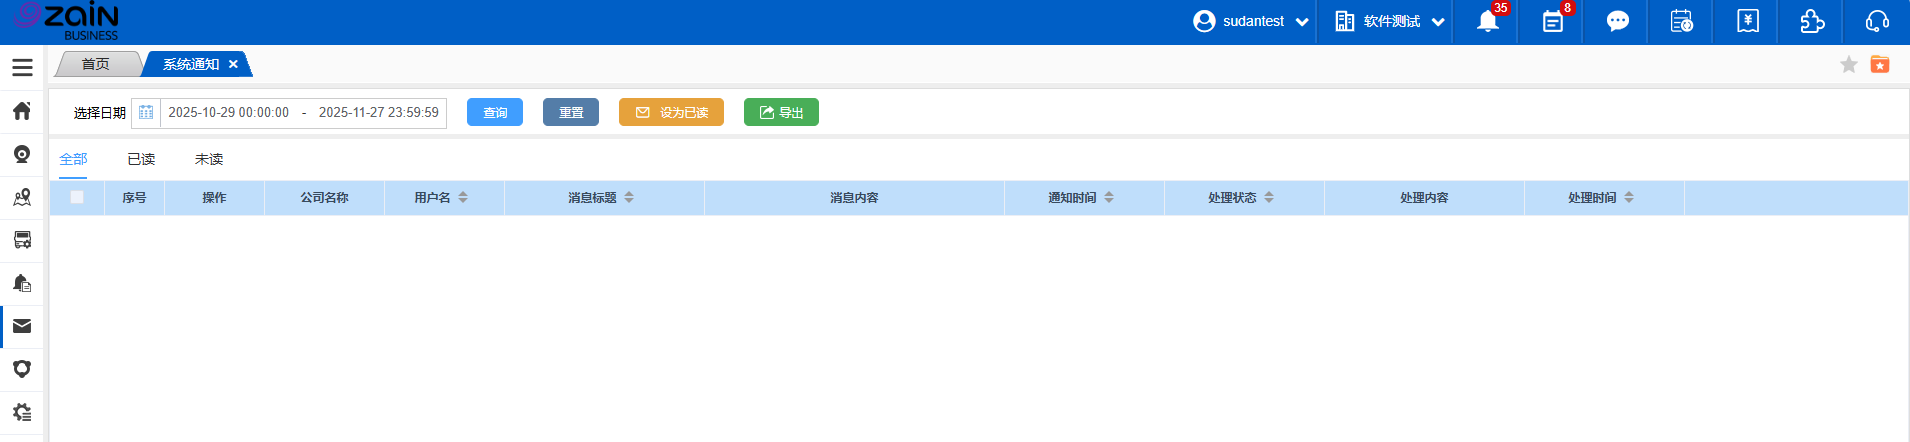The height and width of the screenshot is (442, 1910).
Task: Click the headset customer support icon
Action: tap(1877, 22)
